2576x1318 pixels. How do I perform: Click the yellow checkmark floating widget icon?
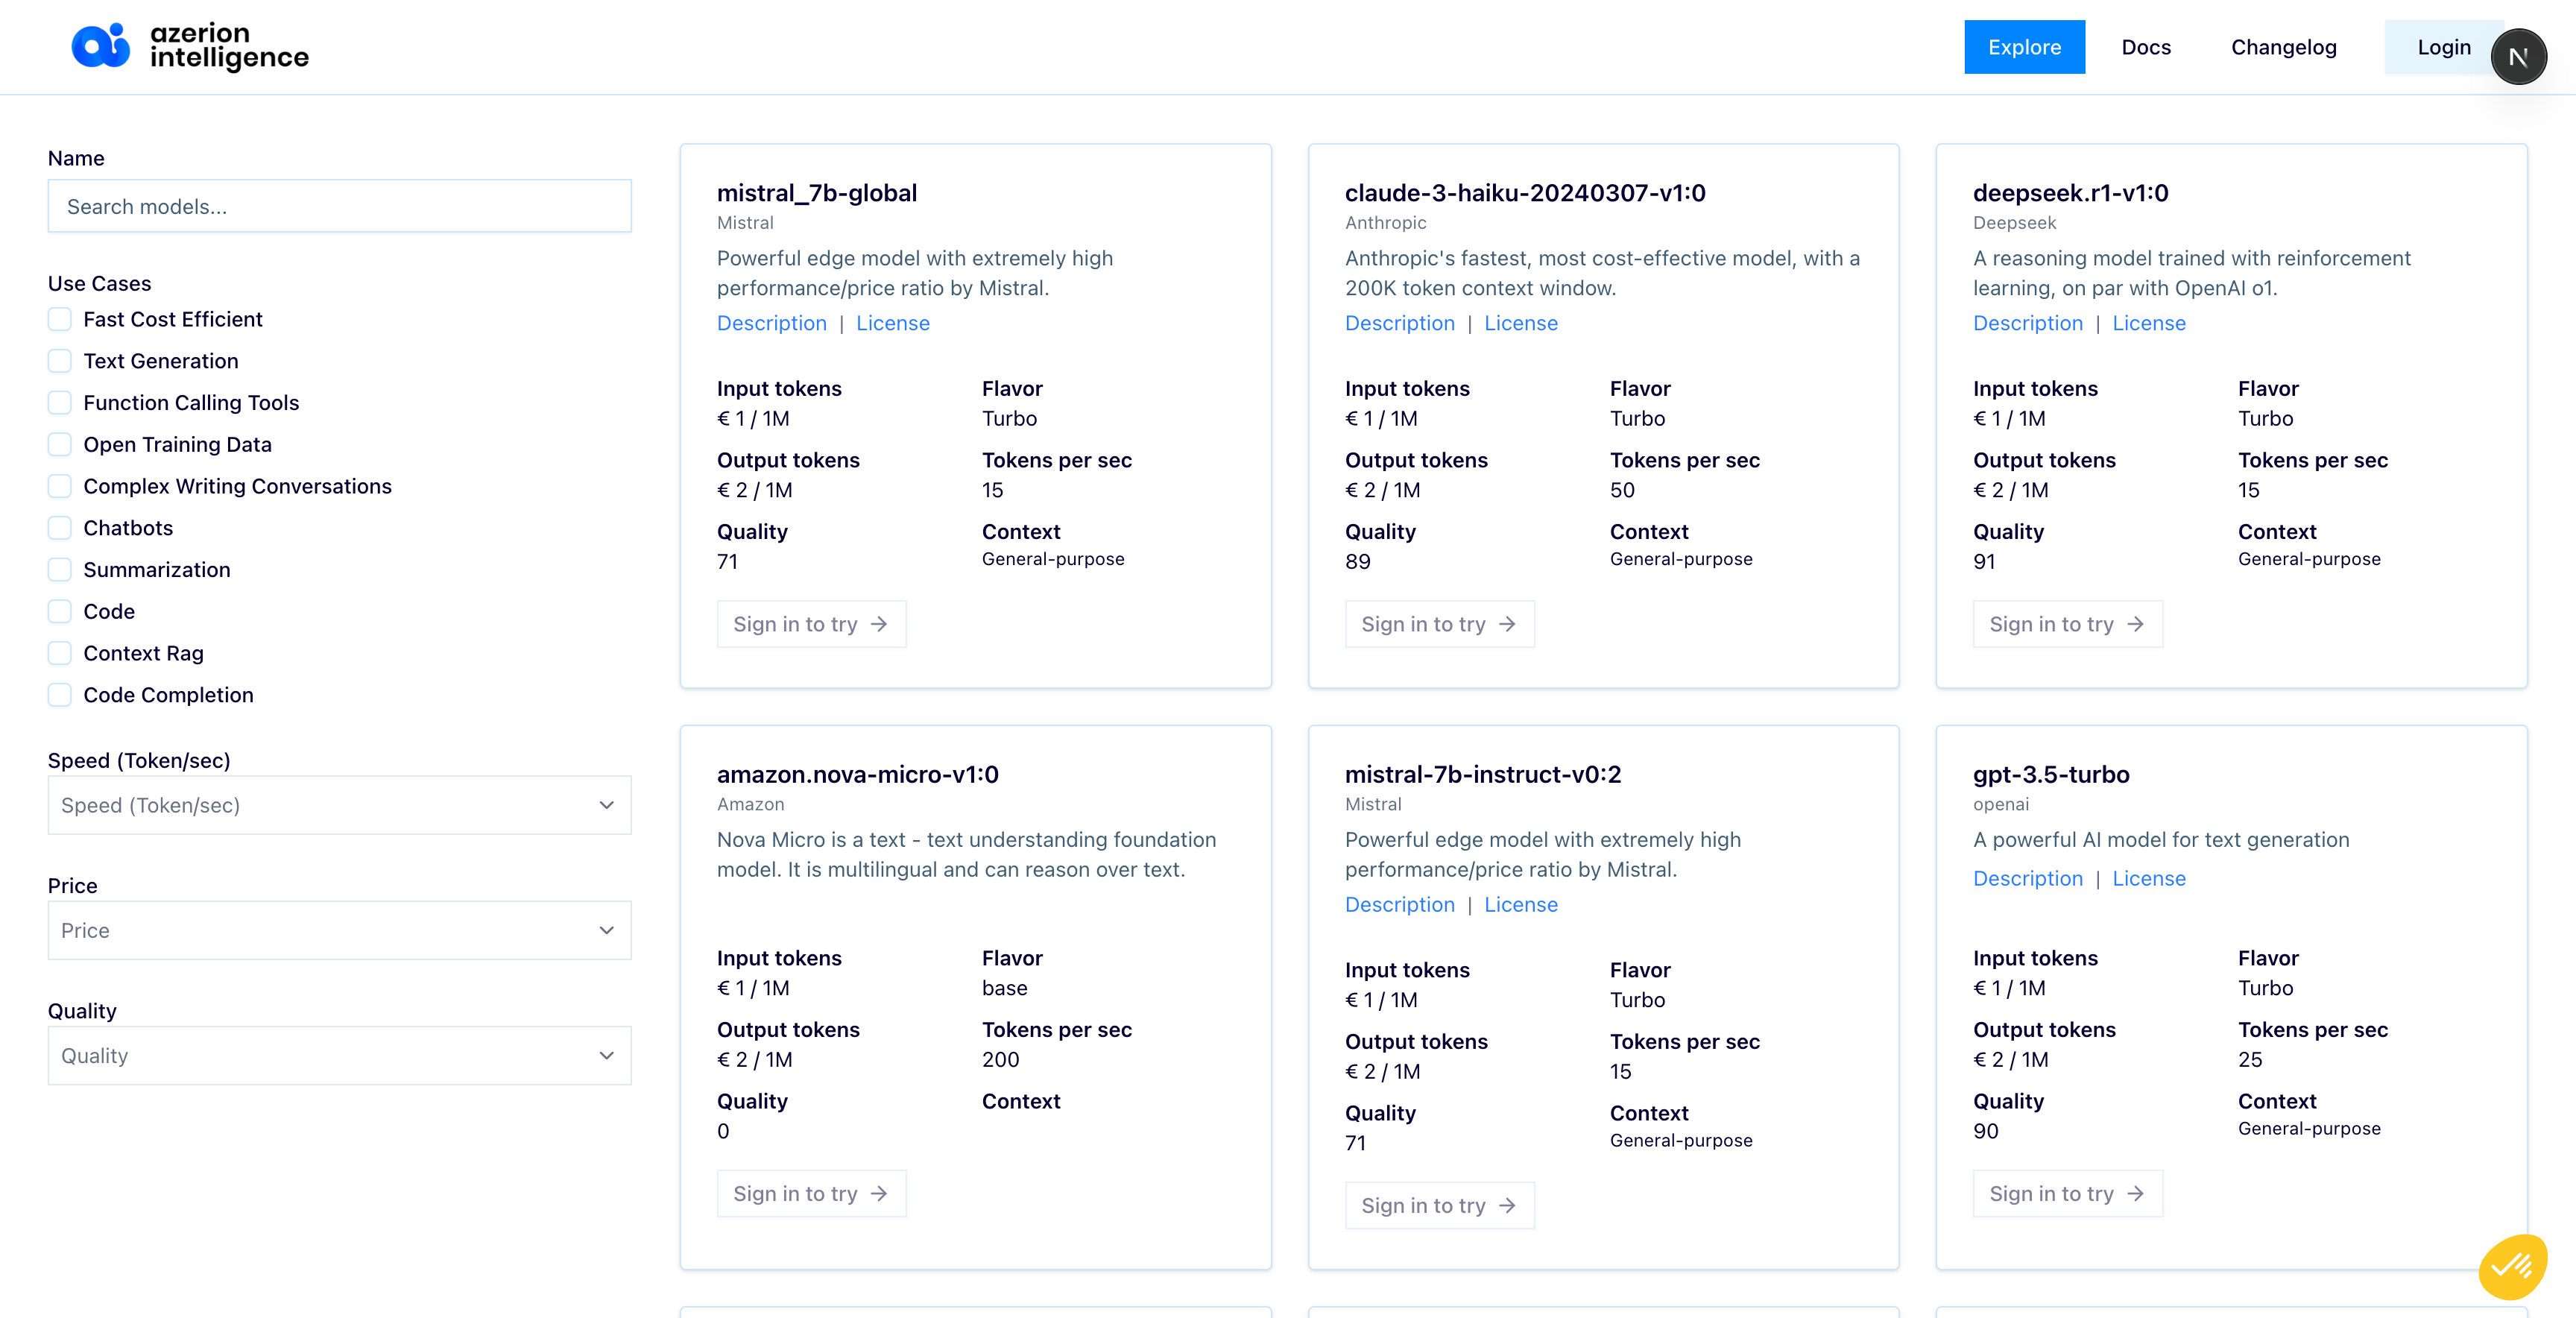coord(2512,1266)
